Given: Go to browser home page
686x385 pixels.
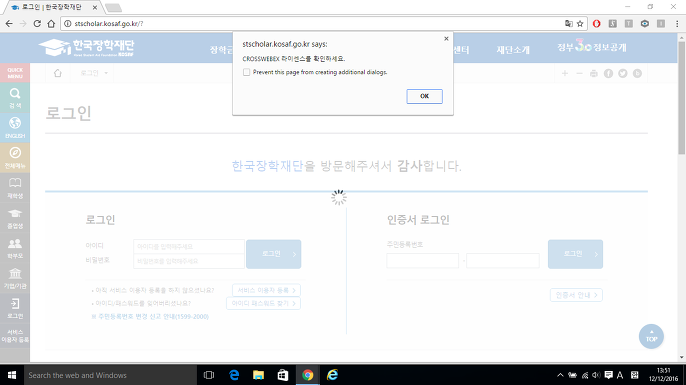Looking at the screenshot, I should [51, 24].
